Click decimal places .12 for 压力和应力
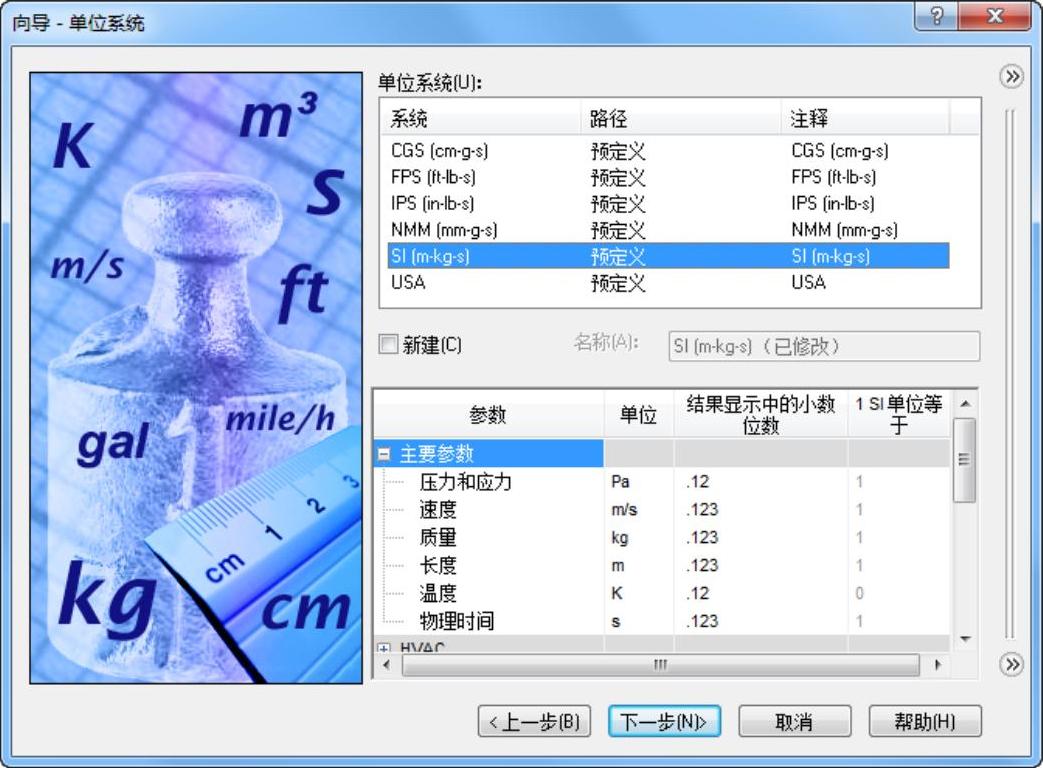The image size is (1043, 768). click(761, 481)
